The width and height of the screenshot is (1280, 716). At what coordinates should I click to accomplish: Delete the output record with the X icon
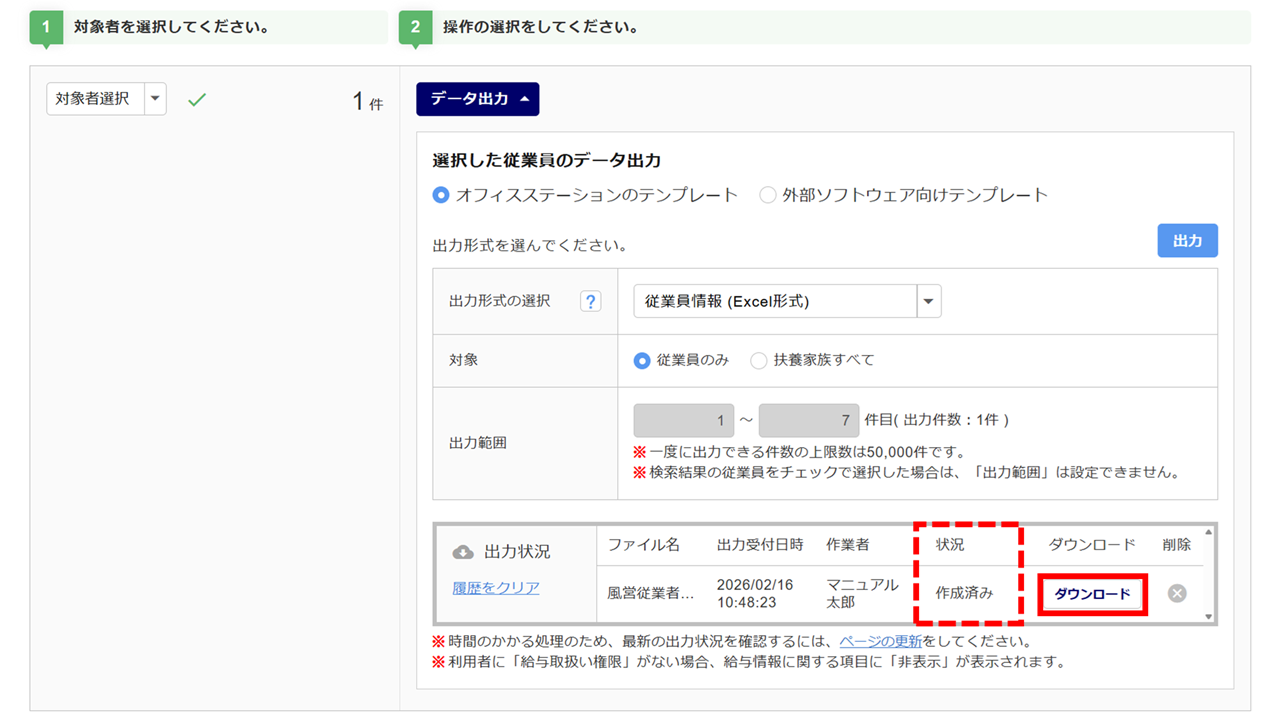(1177, 593)
